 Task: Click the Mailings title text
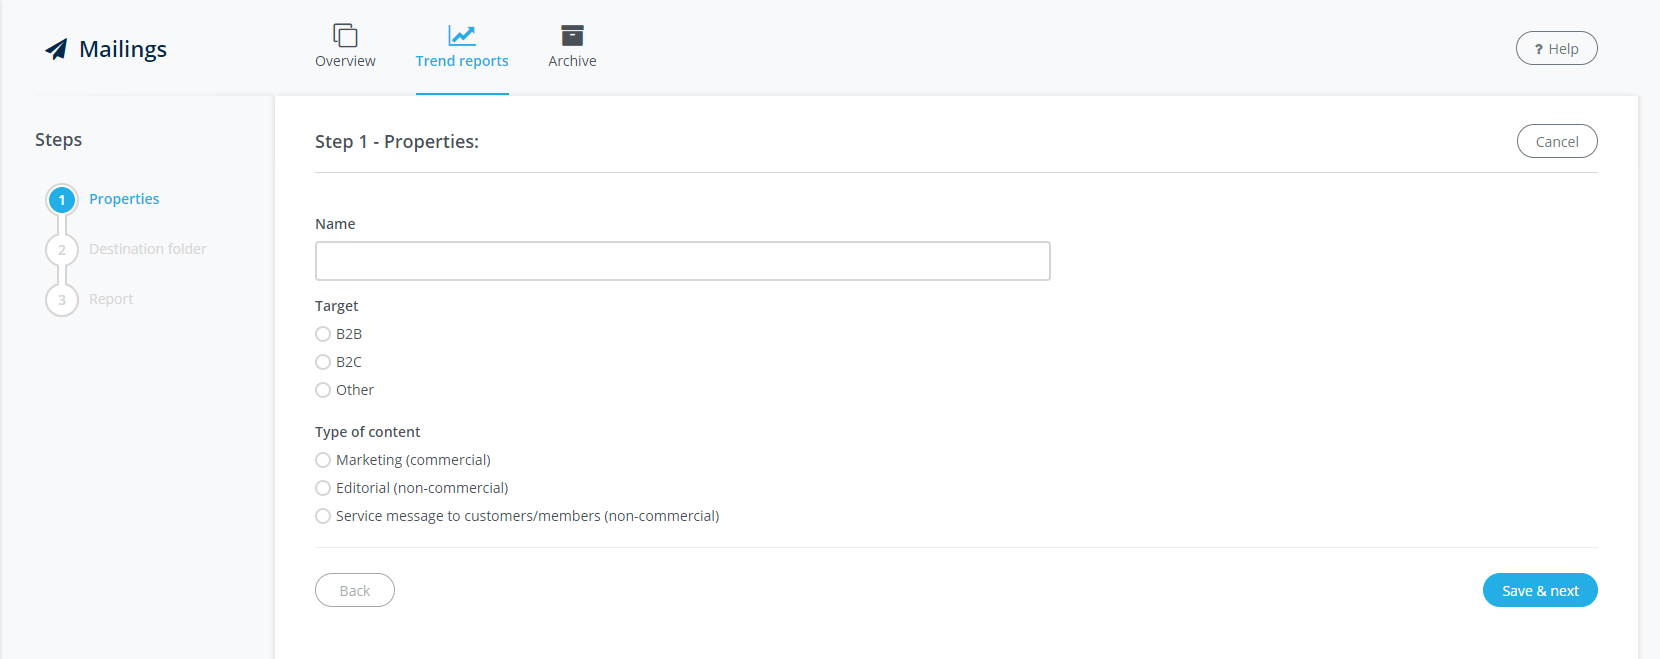pyautogui.click(x=123, y=49)
